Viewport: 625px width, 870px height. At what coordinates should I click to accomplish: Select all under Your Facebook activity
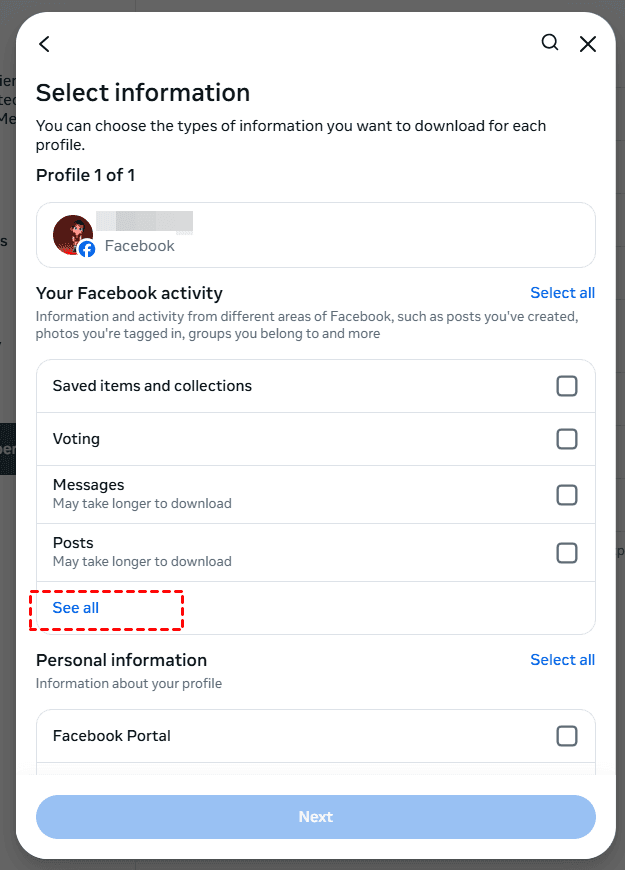[562, 293]
